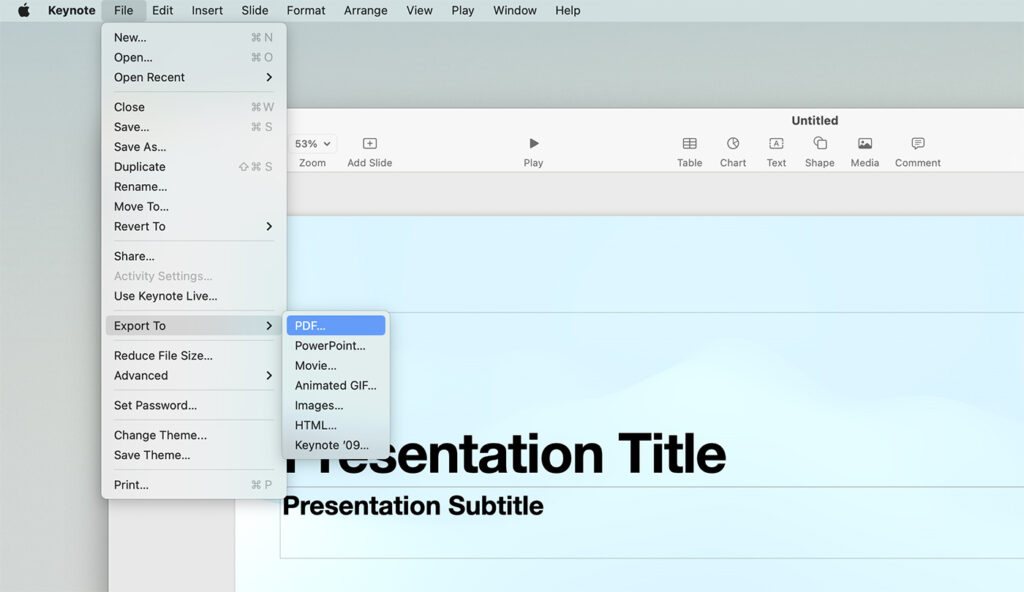
Task: Open the Media browser icon
Action: pyautogui.click(x=864, y=150)
